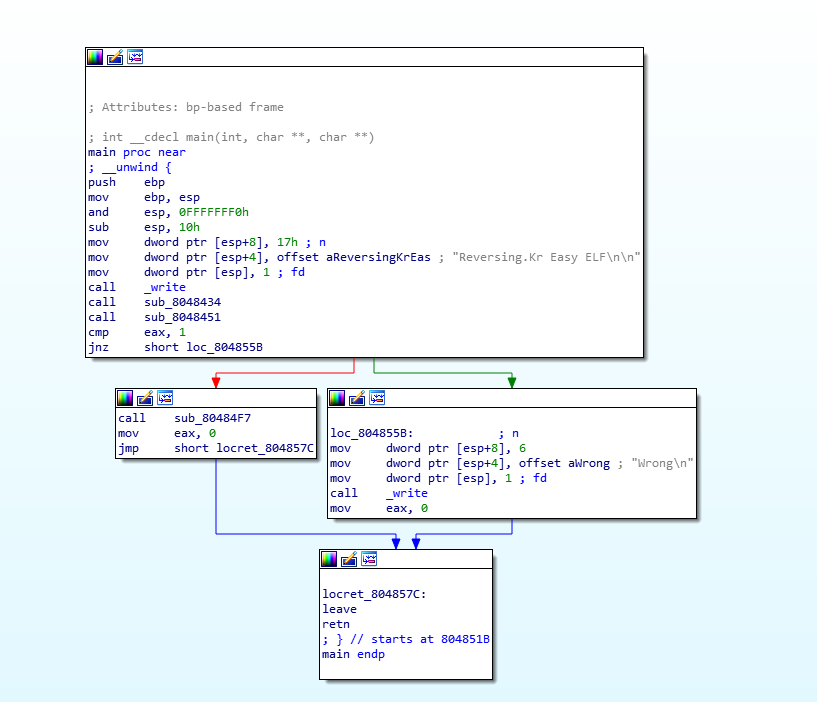Viewport: 817px width, 702px height.
Task: Click the 'Attributes: bp-based frame' comment
Action: click(186, 107)
